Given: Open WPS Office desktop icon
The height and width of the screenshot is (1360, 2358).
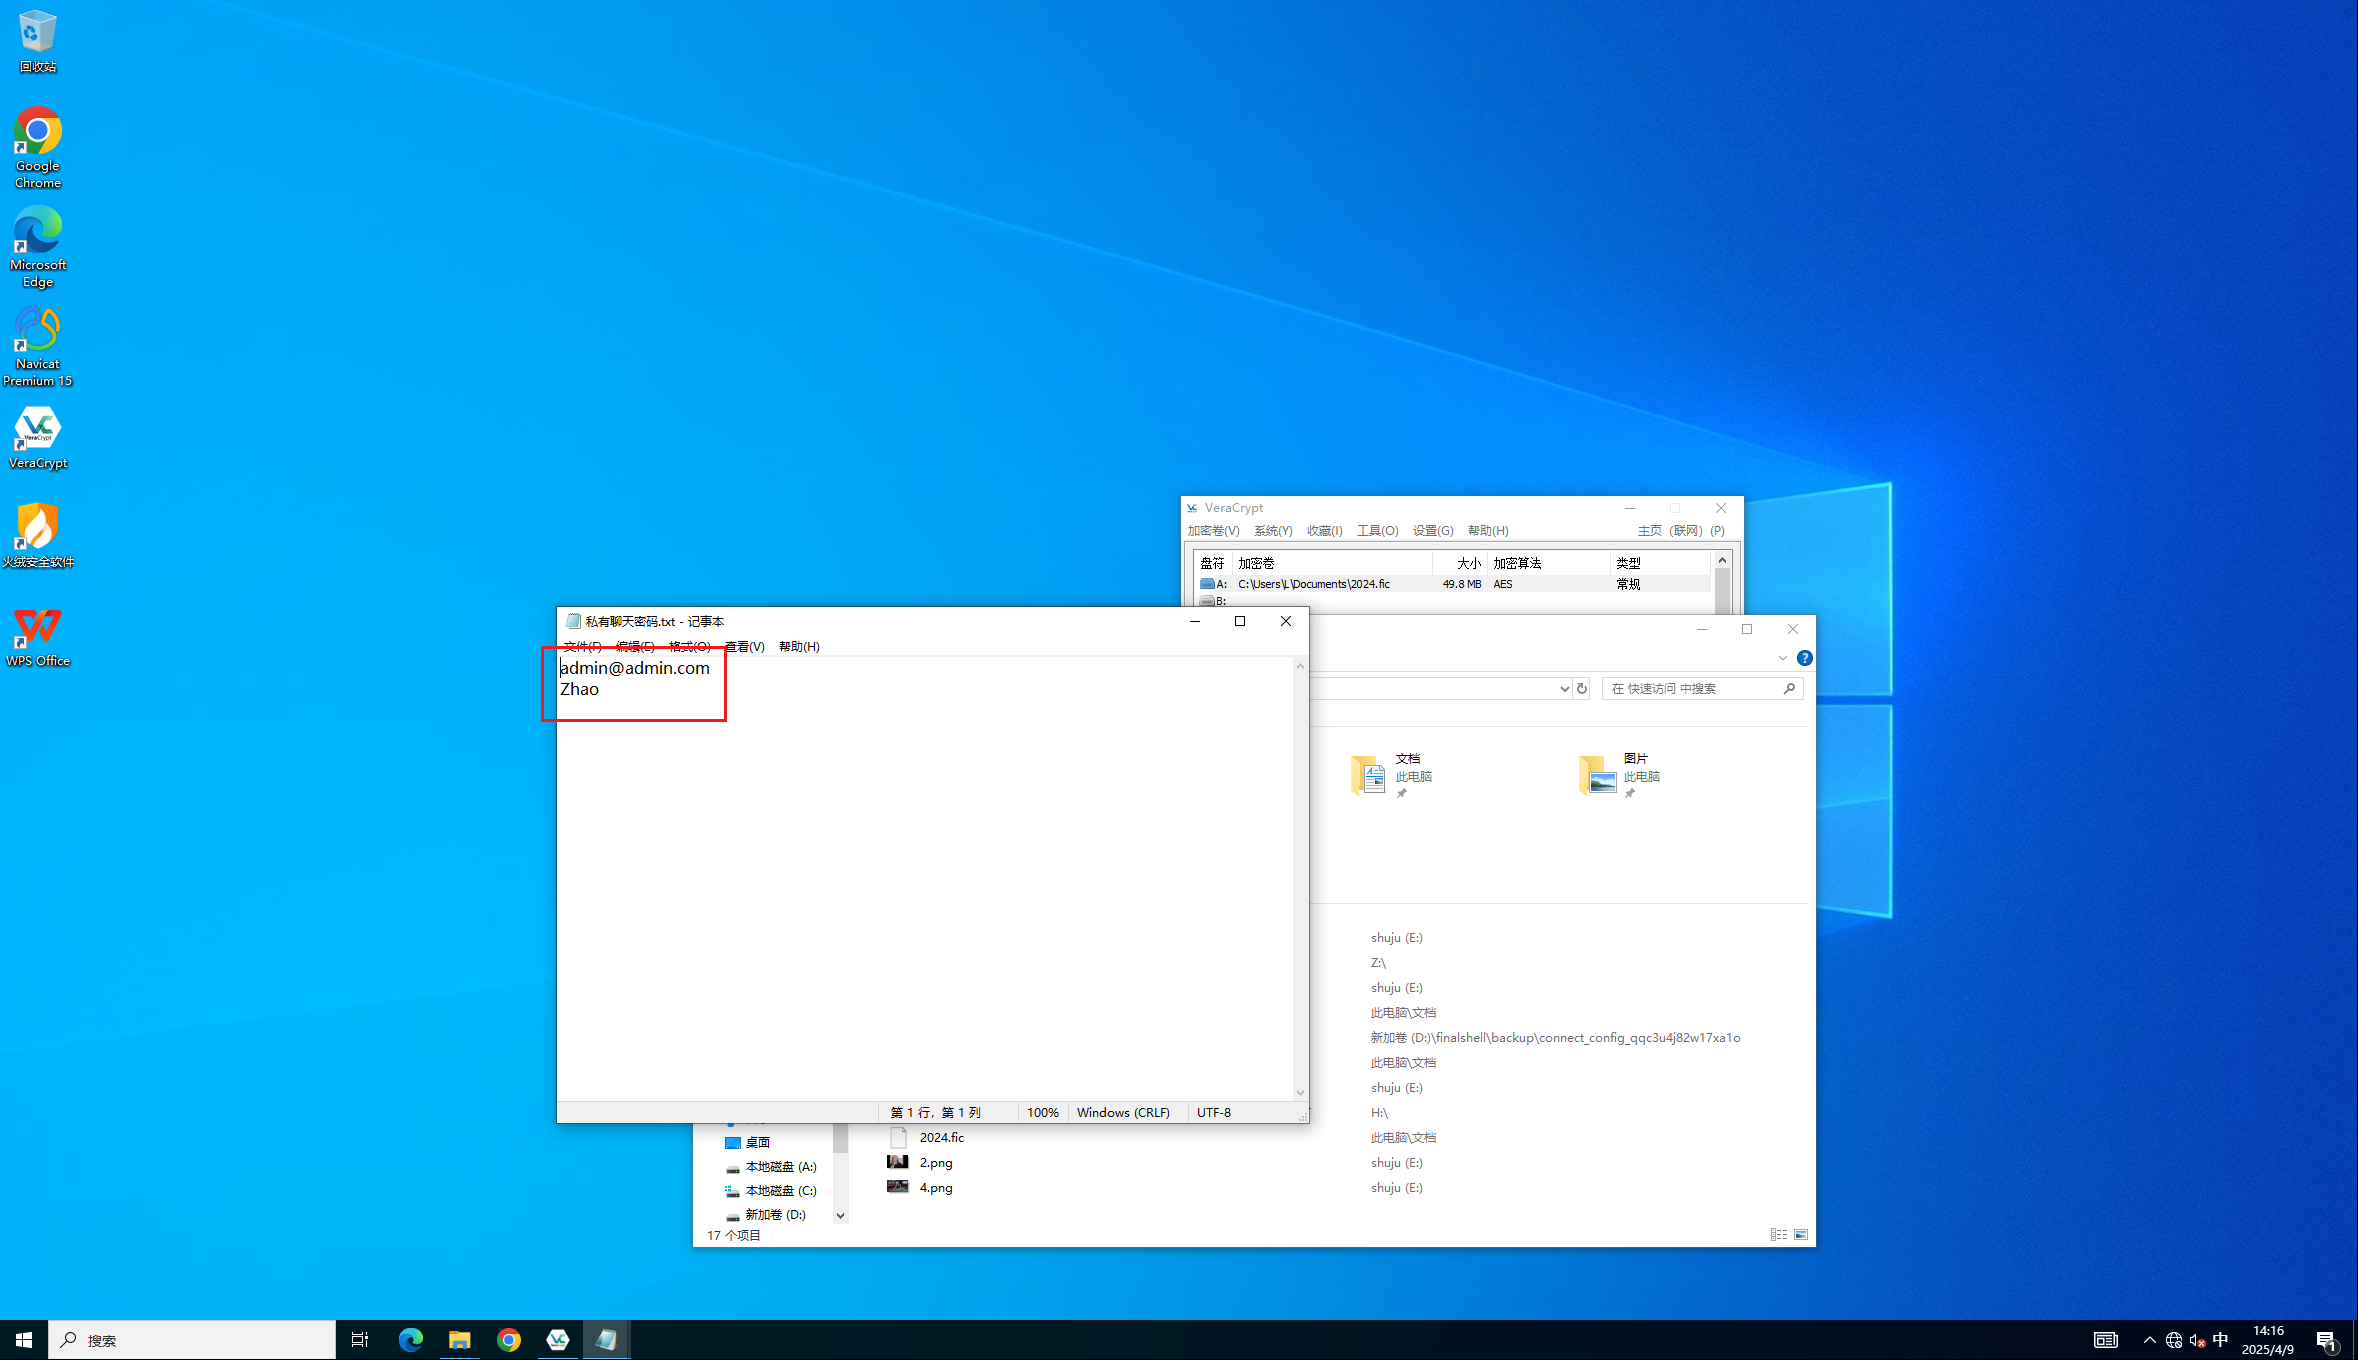Looking at the screenshot, I should (38, 628).
